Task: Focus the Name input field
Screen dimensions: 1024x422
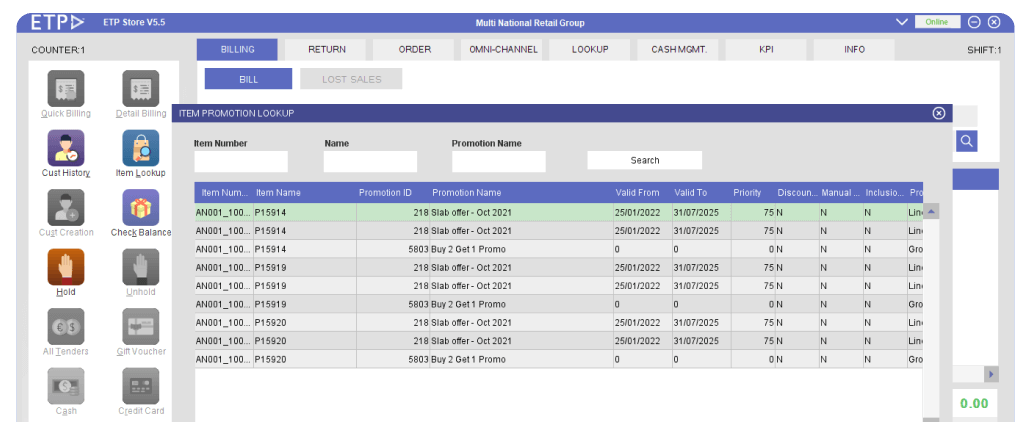Action: [x=370, y=161]
